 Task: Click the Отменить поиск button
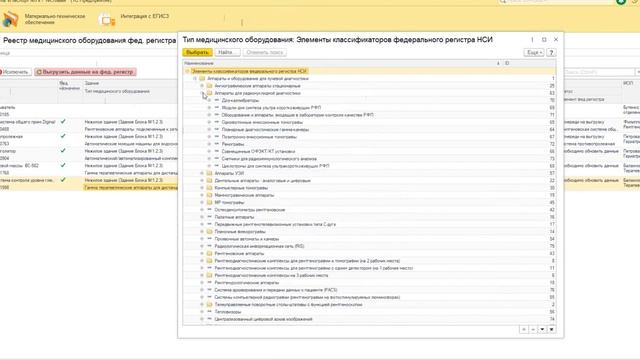coord(264,53)
